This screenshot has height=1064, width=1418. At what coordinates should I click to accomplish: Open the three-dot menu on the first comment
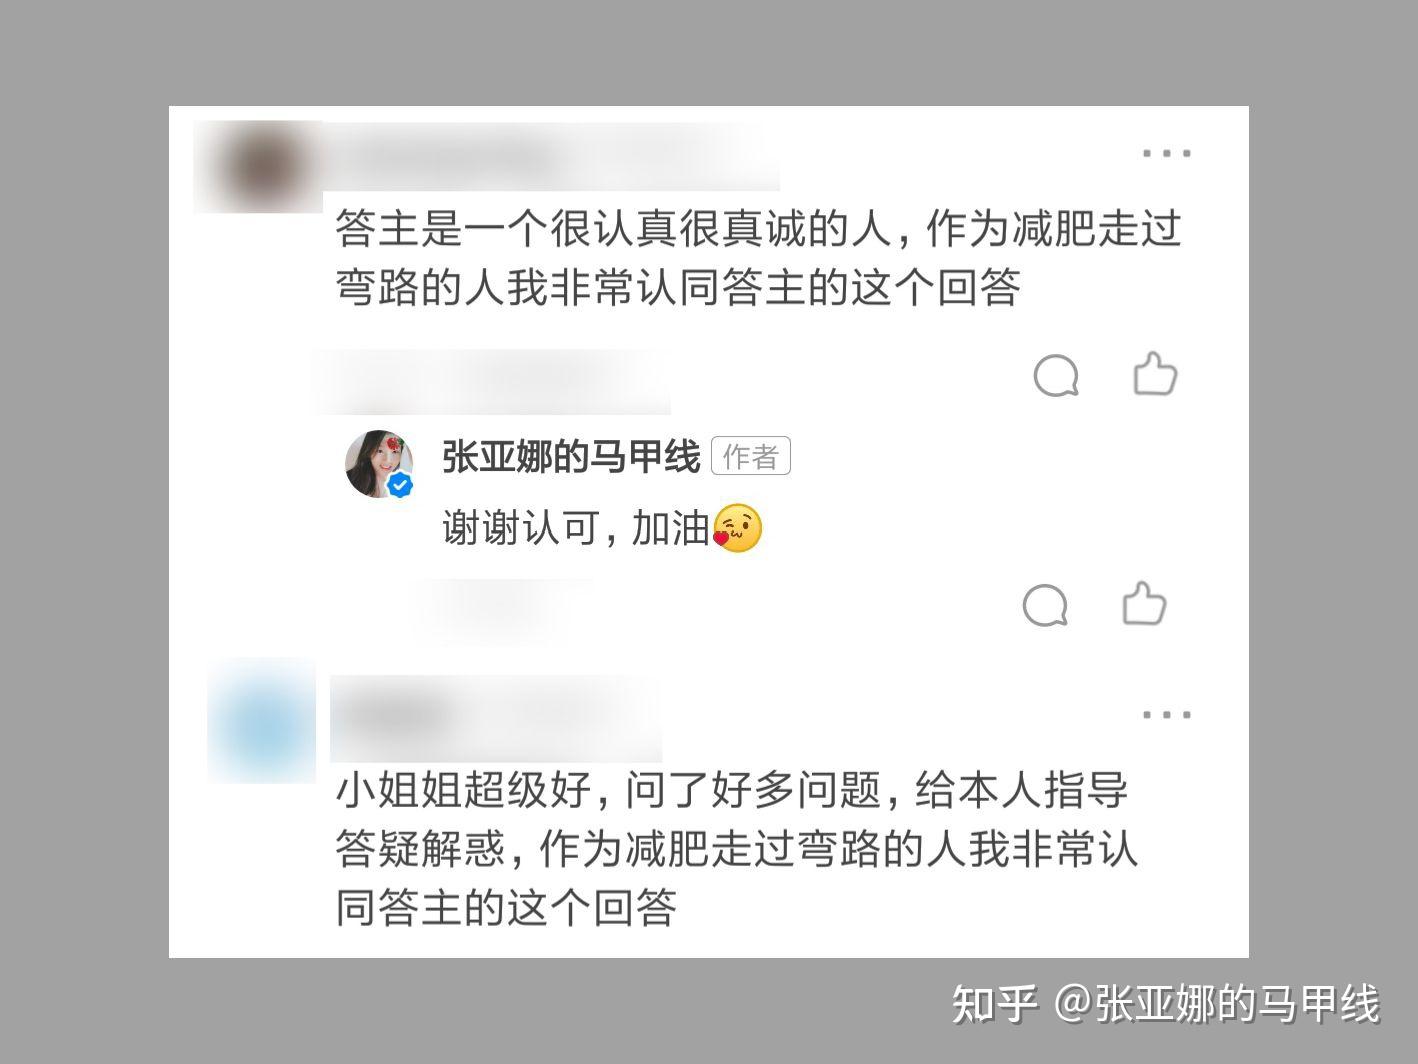coord(1166,154)
